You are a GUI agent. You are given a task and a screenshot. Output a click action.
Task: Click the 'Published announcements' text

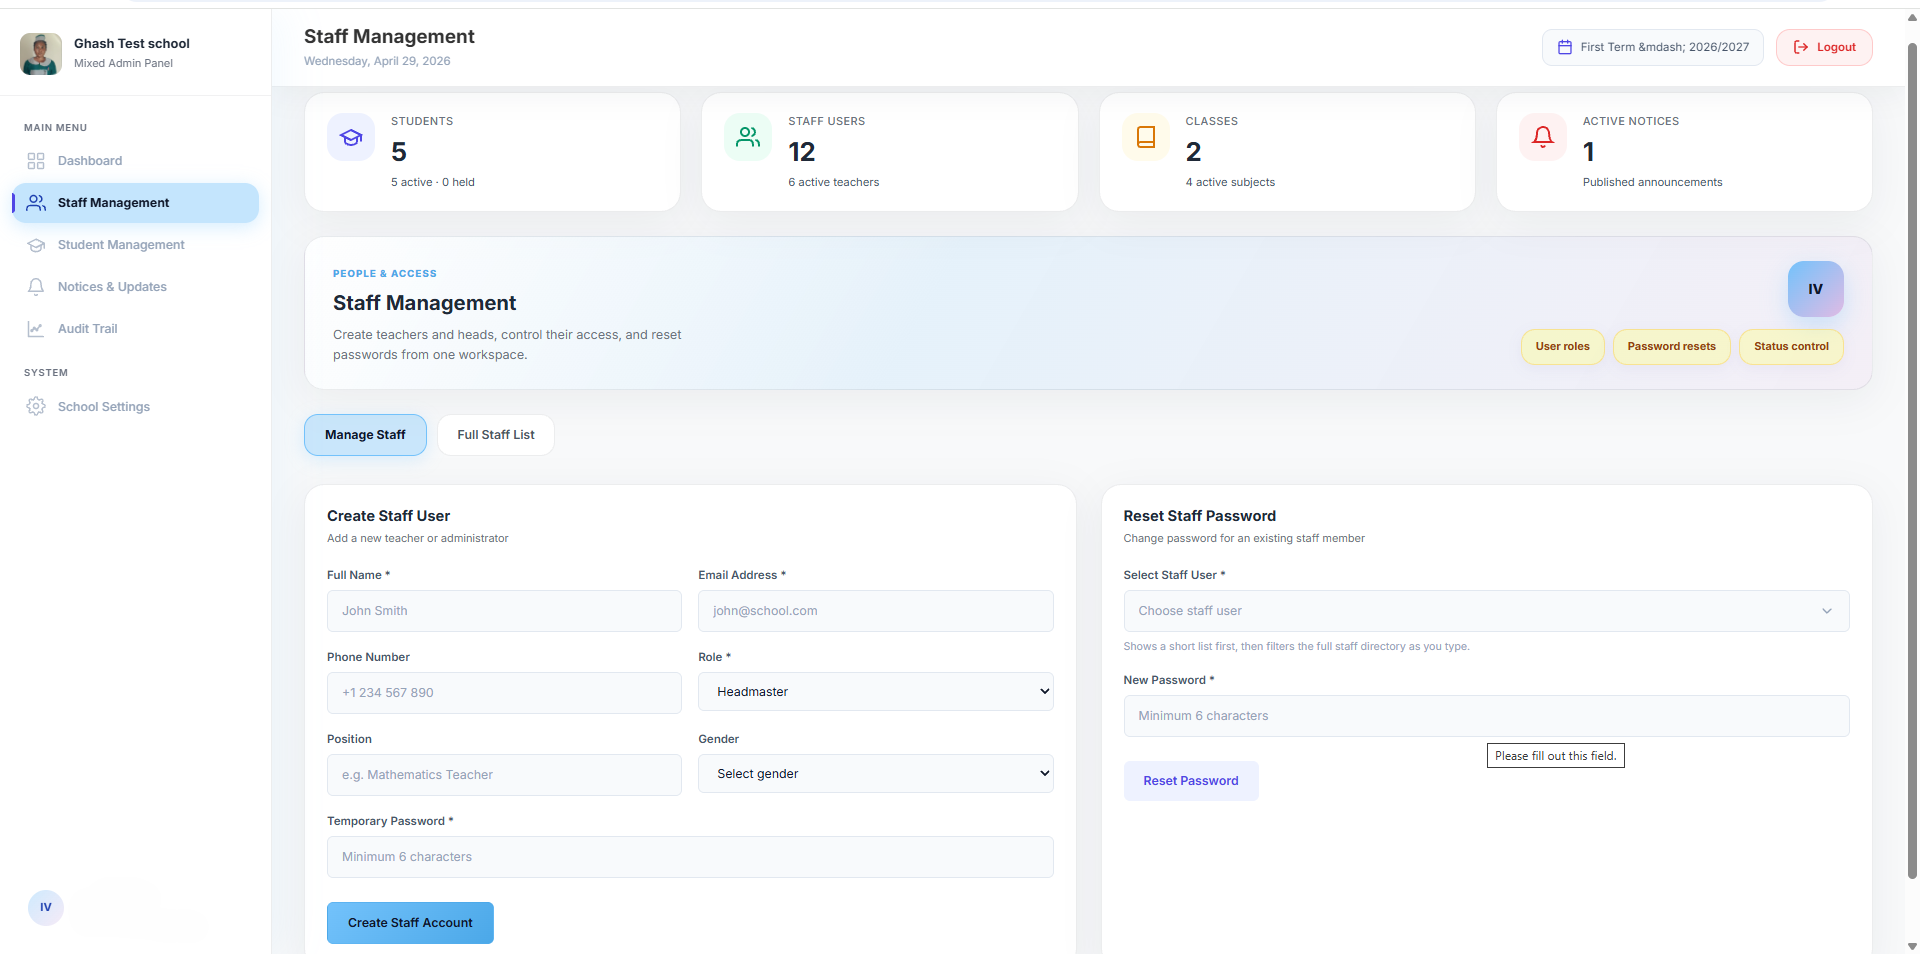[1652, 182]
